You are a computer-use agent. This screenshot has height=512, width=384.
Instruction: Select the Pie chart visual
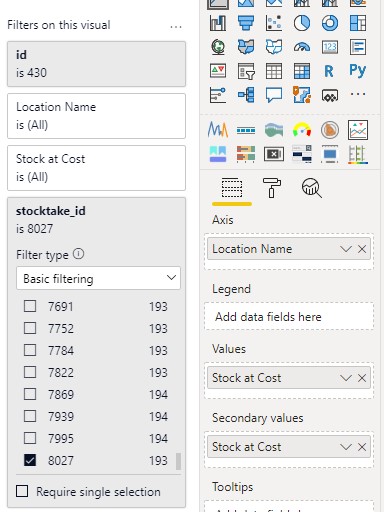(x=302, y=23)
